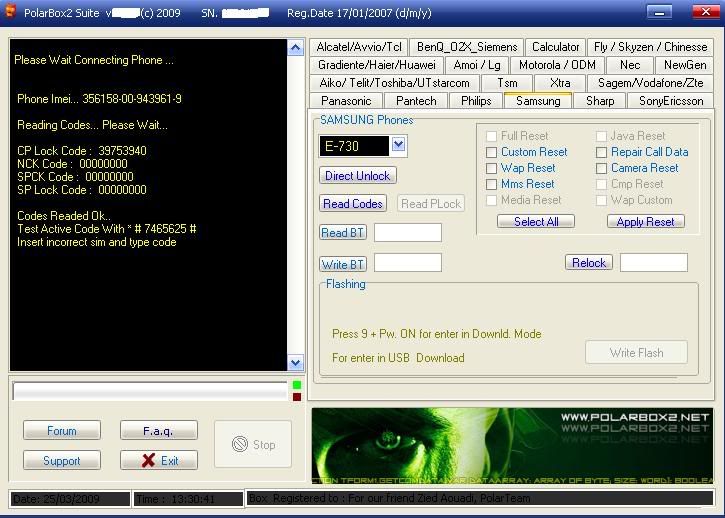Screen dimensions: 725x518
Task: Switch to the Nec tab
Action: pos(630,65)
